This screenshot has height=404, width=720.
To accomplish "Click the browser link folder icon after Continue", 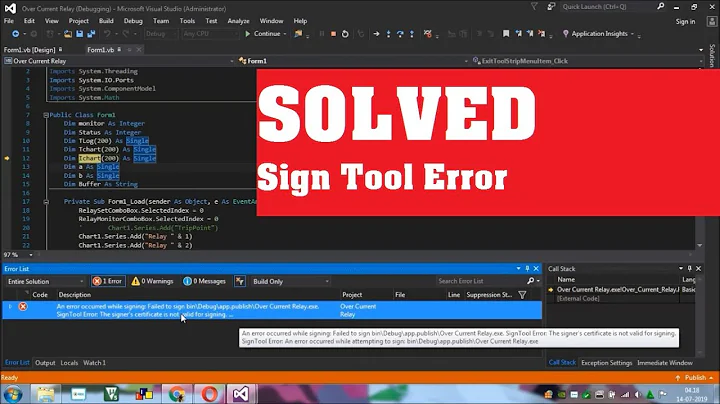I will click(x=299, y=34).
